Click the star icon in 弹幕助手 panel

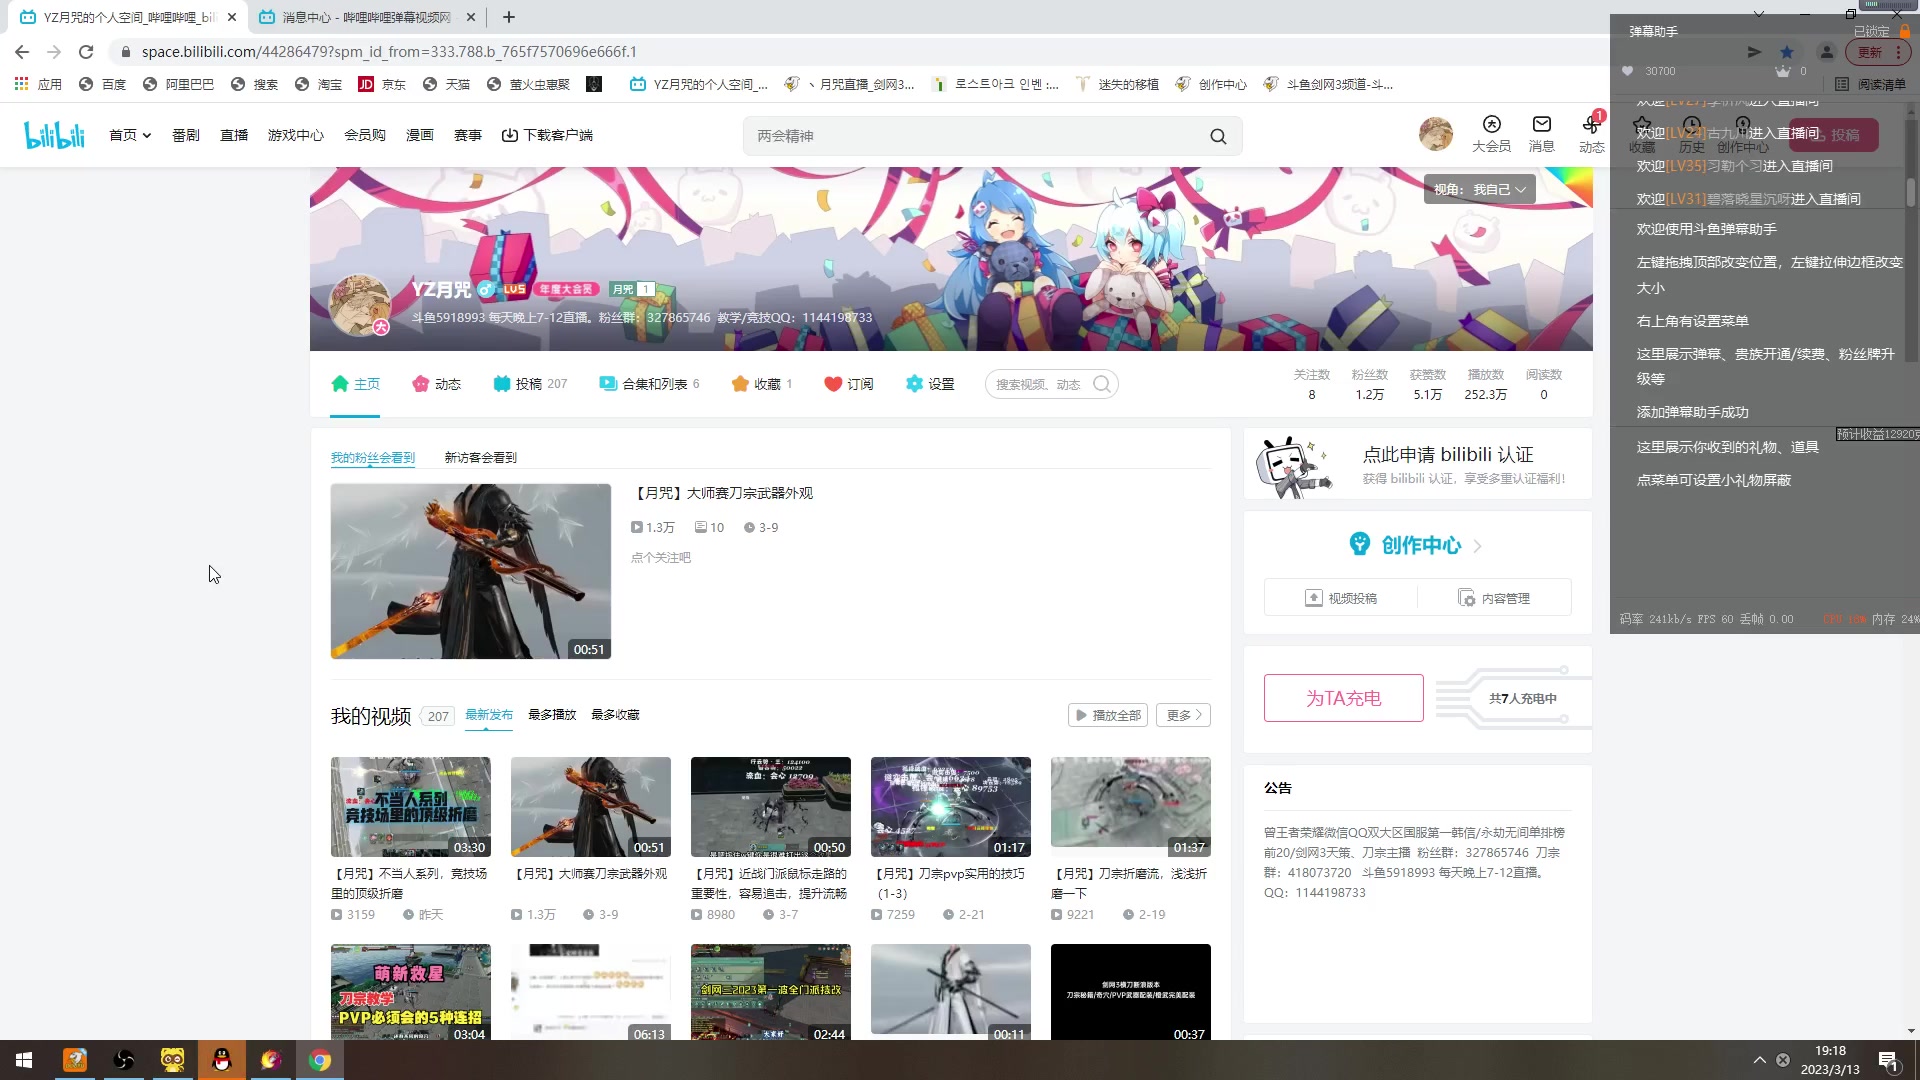1786,52
